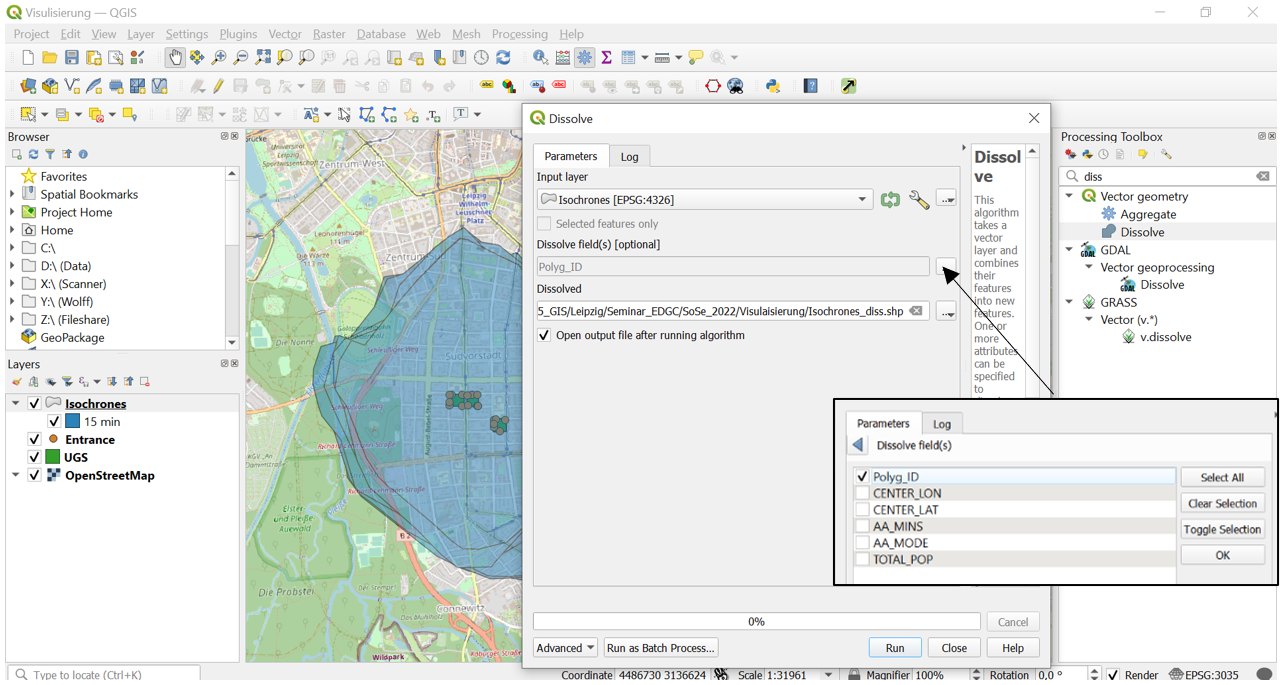Collapse the Vector geometry group in toolbox

(x=1070, y=197)
